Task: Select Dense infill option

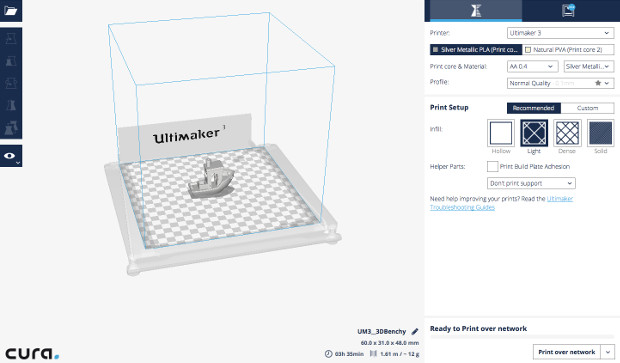Action: (x=567, y=133)
